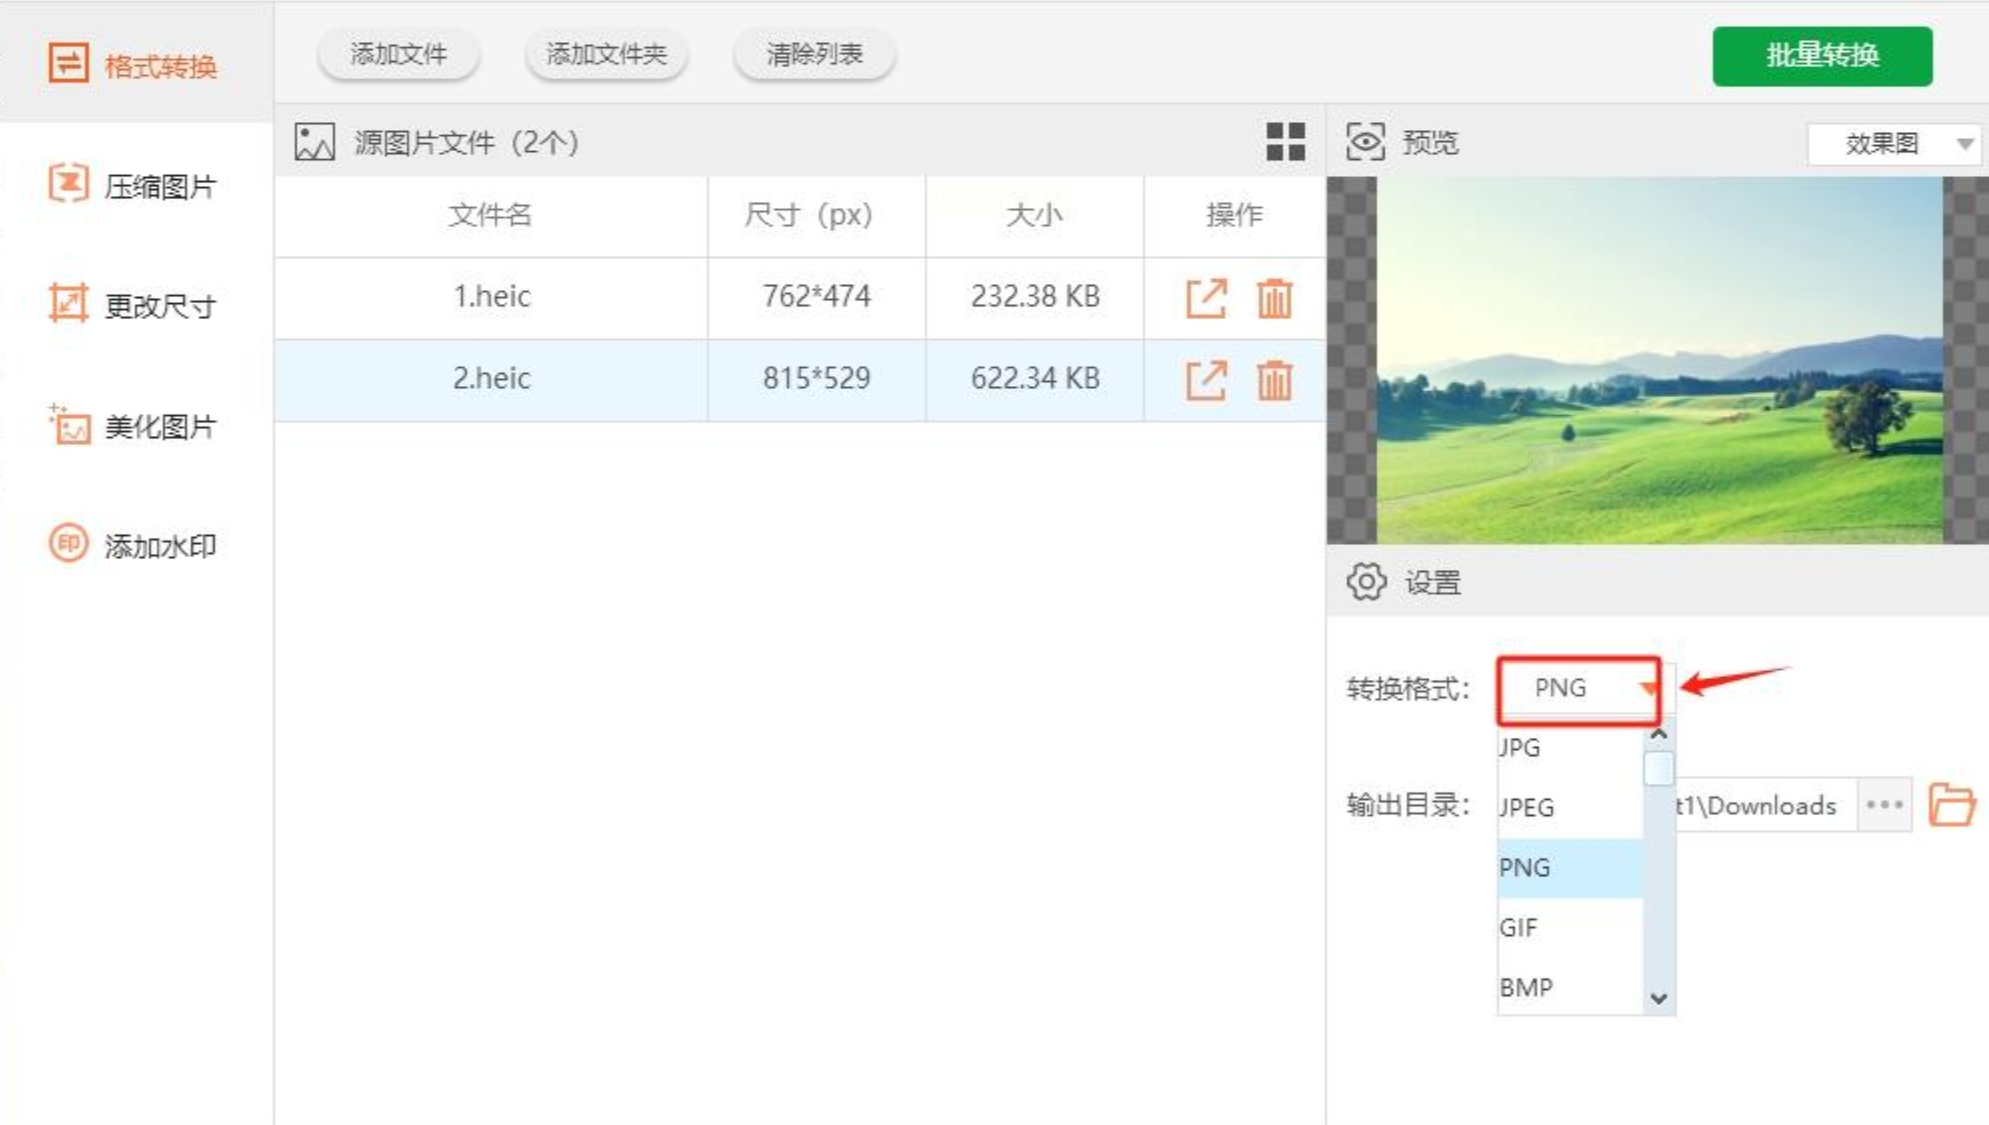
Task: Switch file list to grid view
Action: pyautogui.click(x=1285, y=142)
